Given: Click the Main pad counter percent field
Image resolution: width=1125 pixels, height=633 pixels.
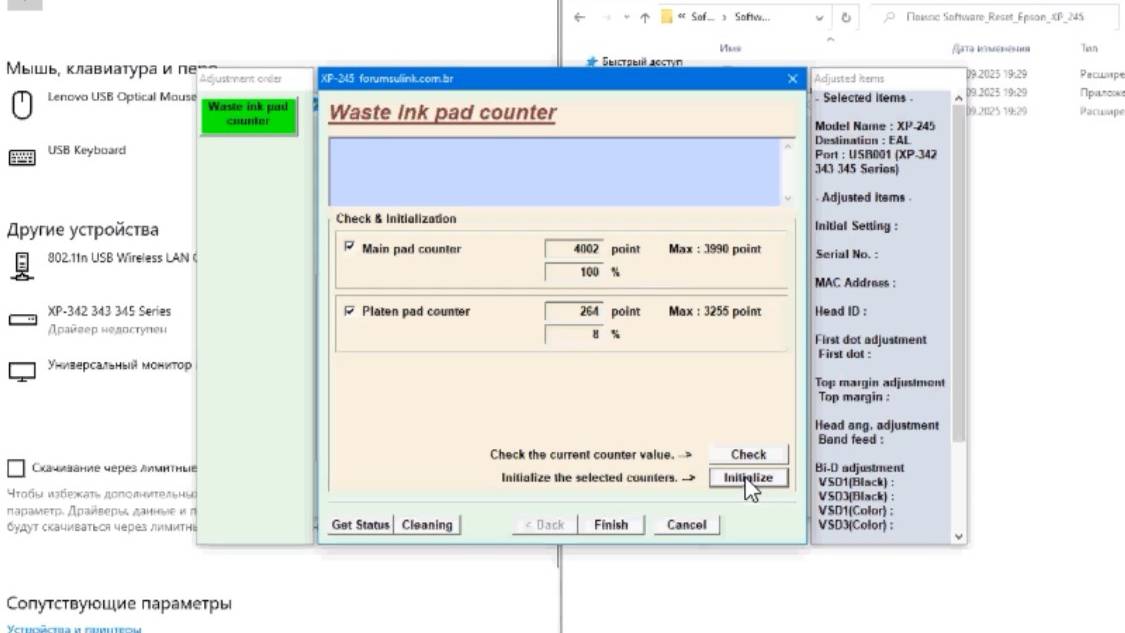Looking at the screenshot, I should pos(574,272).
